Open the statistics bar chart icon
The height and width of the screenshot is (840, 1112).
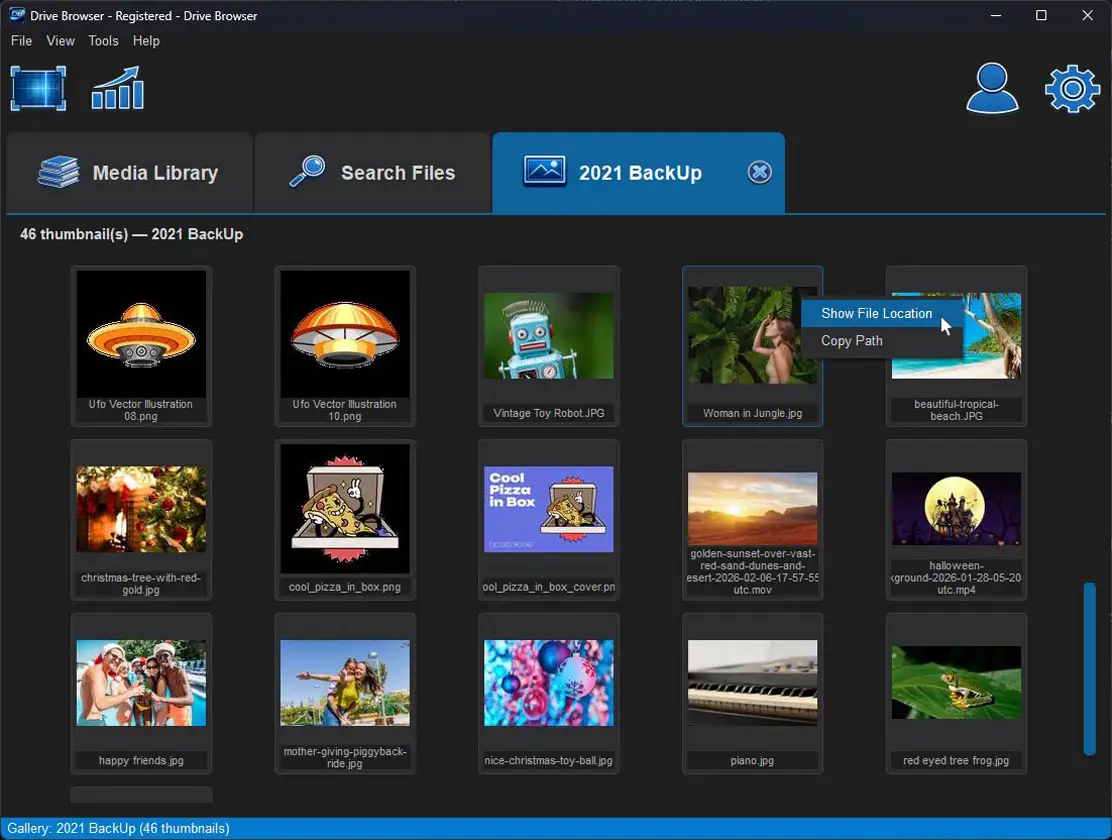[x=118, y=88]
